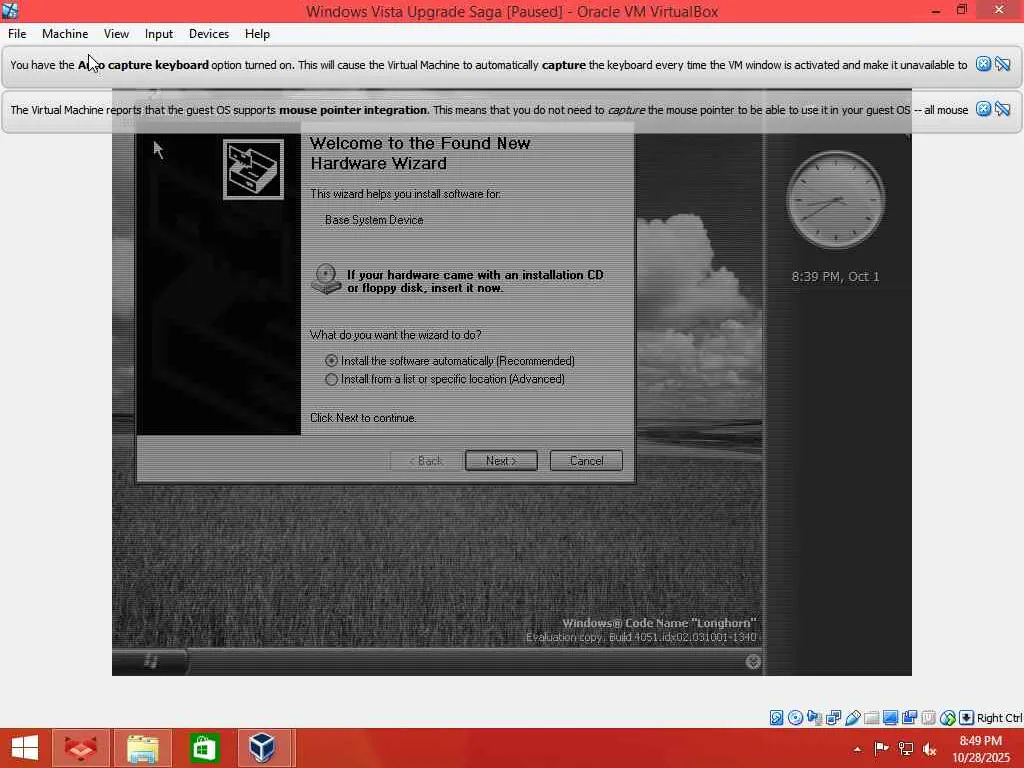
Task: Click Cancel in the hardware wizard
Action: (586, 460)
